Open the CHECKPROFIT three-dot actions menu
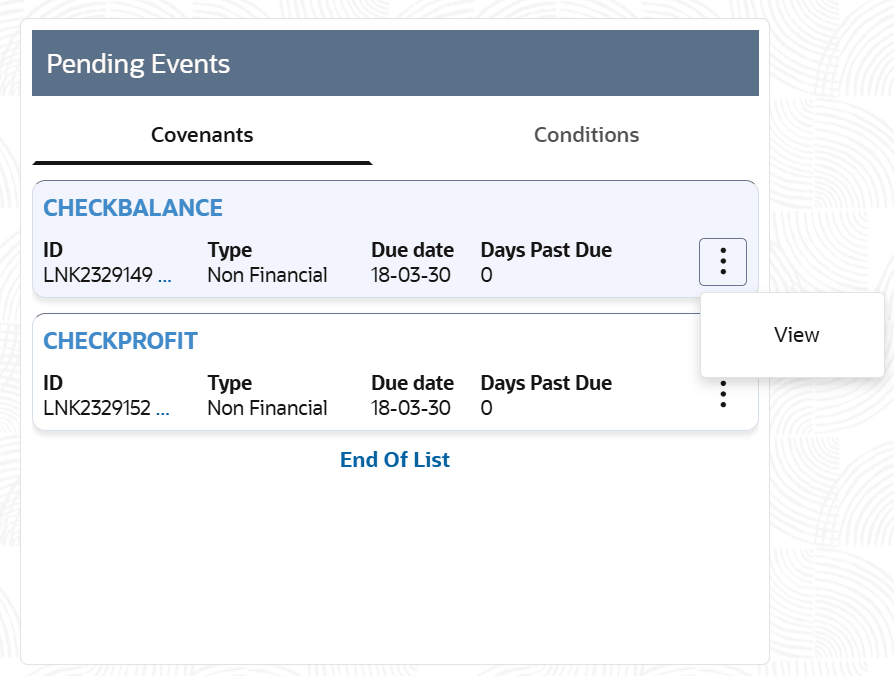 [722, 395]
